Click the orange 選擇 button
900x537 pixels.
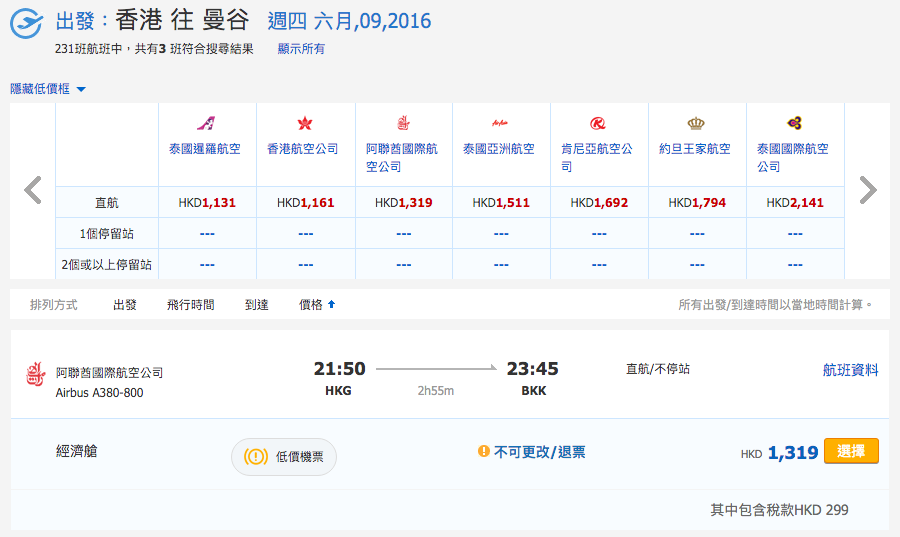point(851,451)
